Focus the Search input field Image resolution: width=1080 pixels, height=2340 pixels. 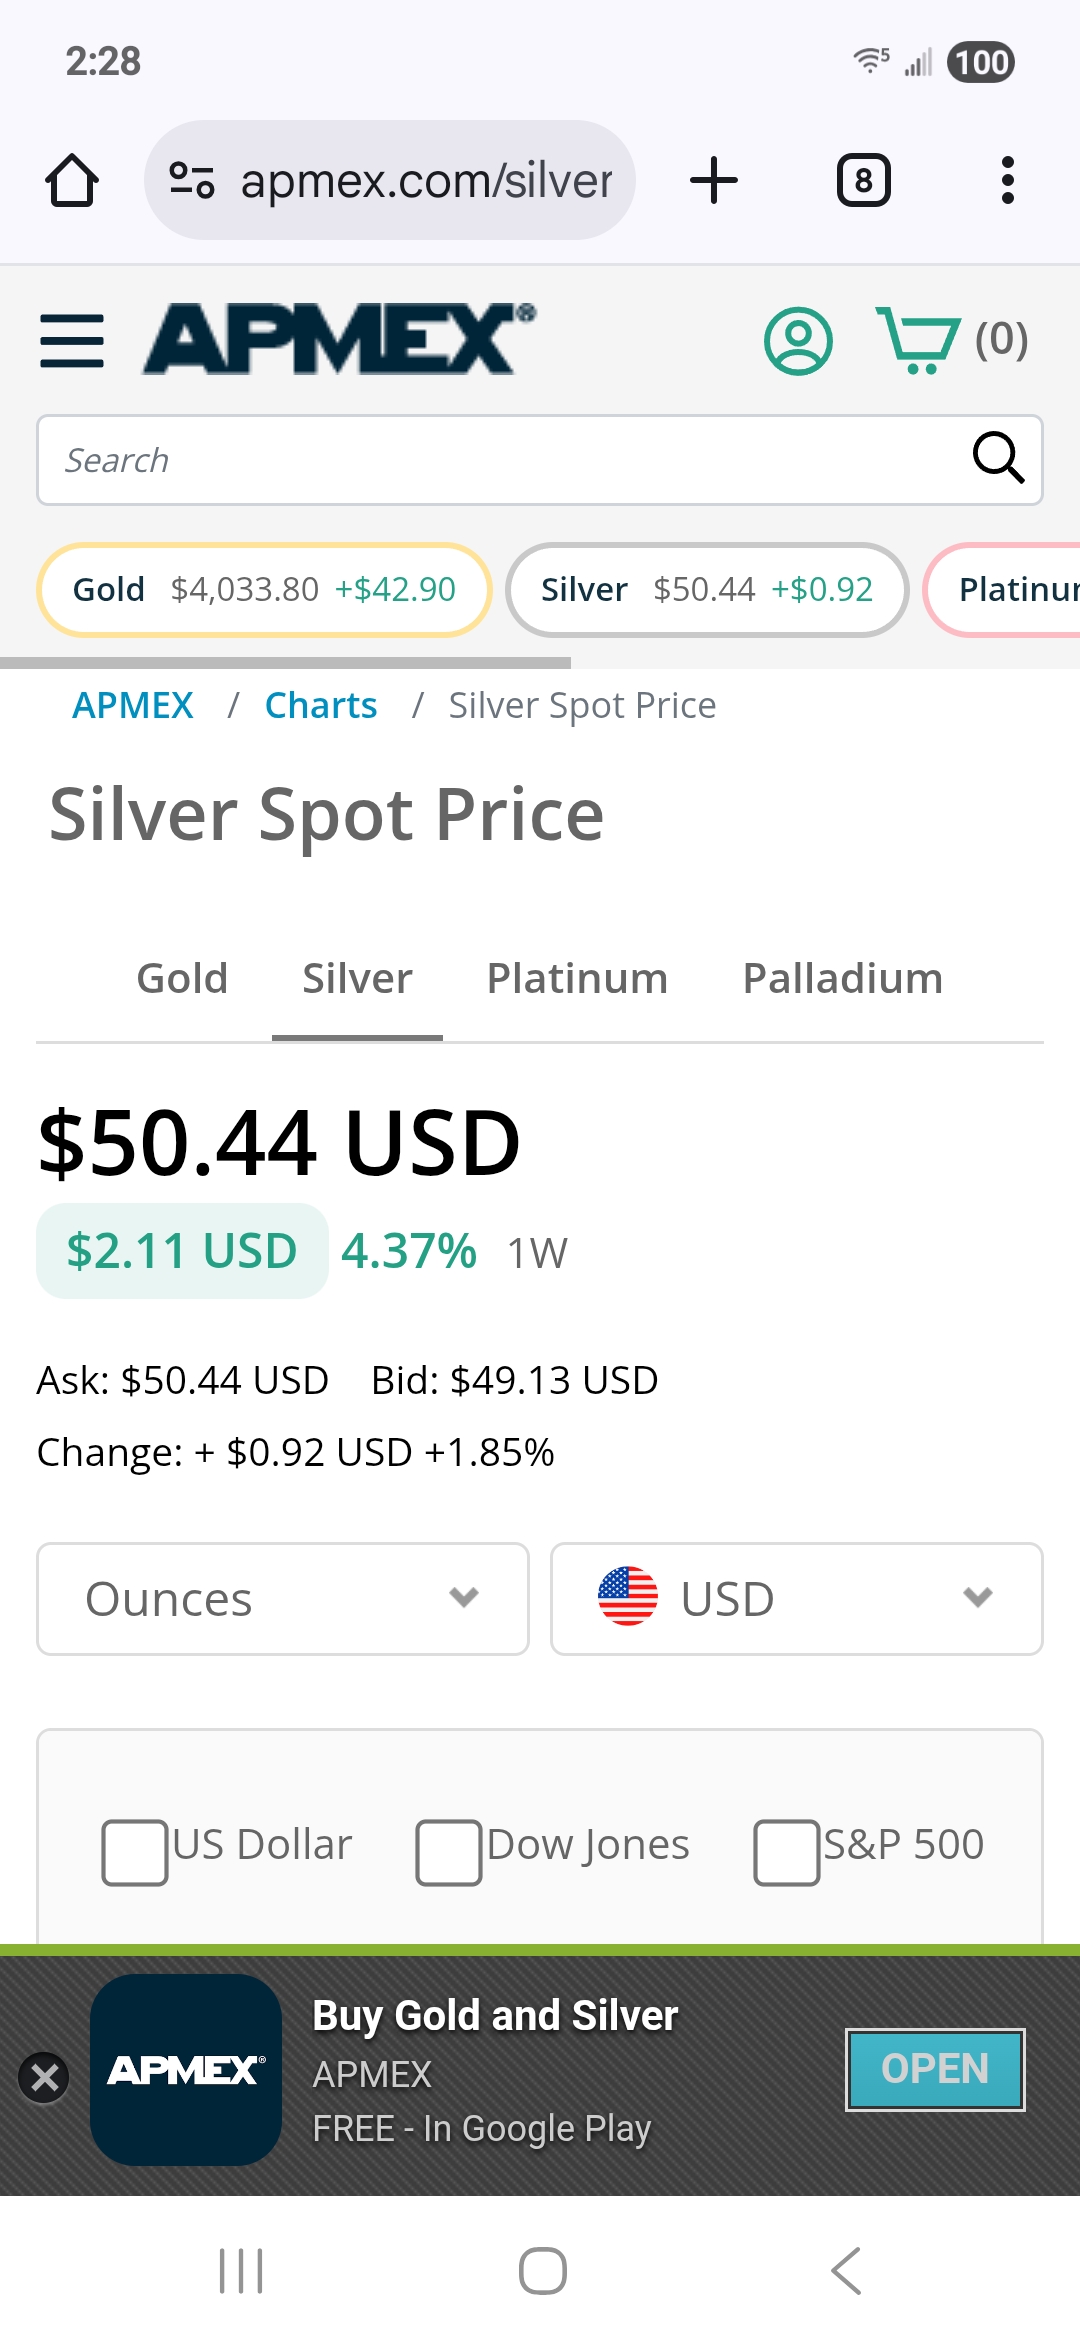click(x=500, y=460)
